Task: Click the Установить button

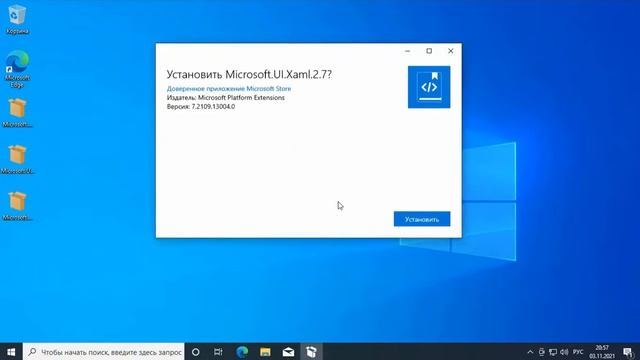Action: coord(422,219)
